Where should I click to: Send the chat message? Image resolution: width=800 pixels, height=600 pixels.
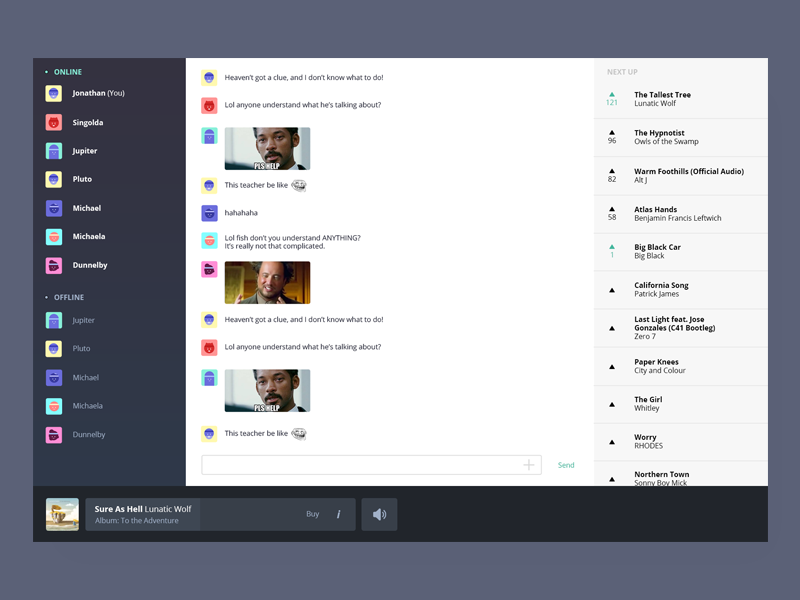coord(566,465)
